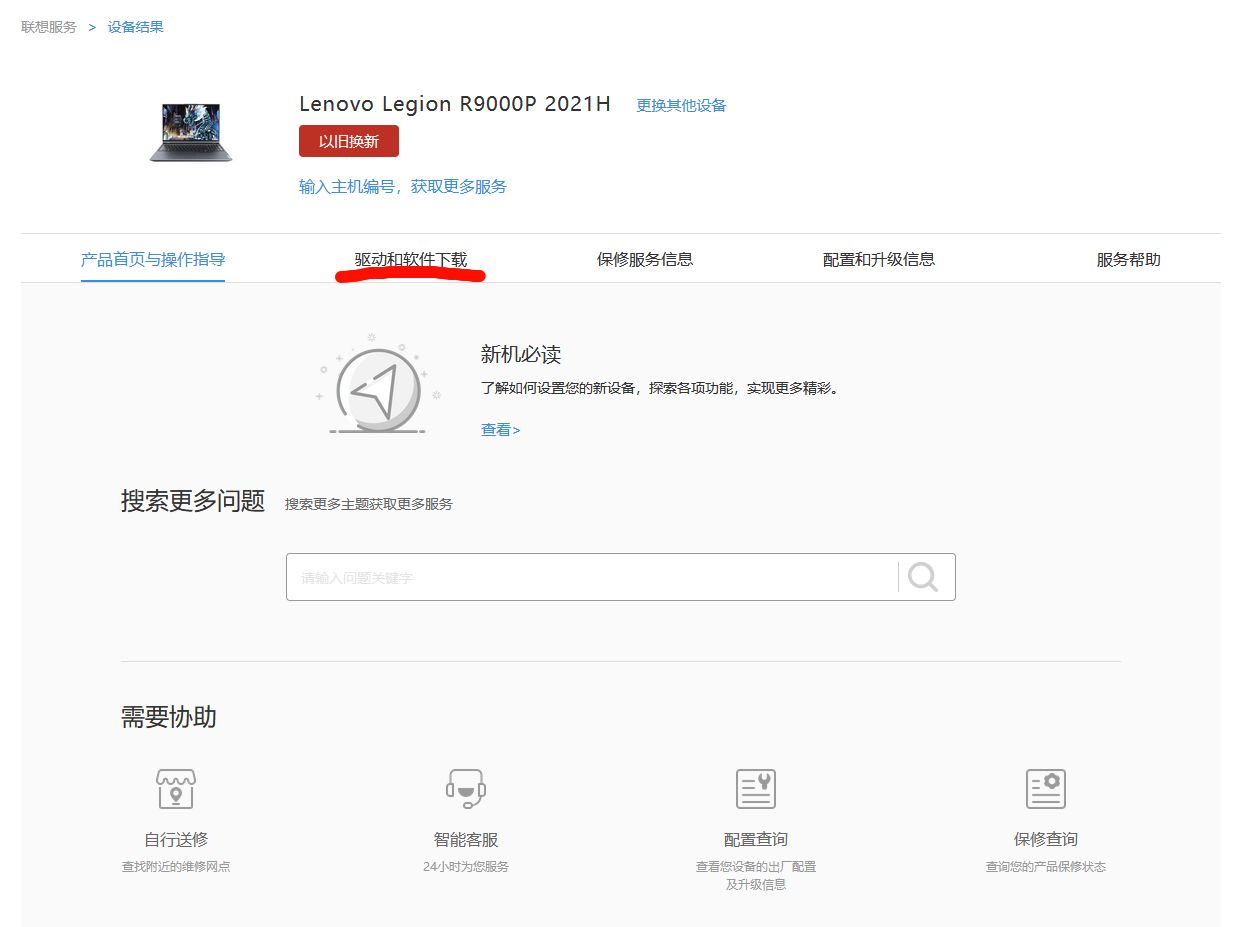
Task: Click 查看您设备的出厂配置及升级信息 text
Action: (x=756, y=876)
